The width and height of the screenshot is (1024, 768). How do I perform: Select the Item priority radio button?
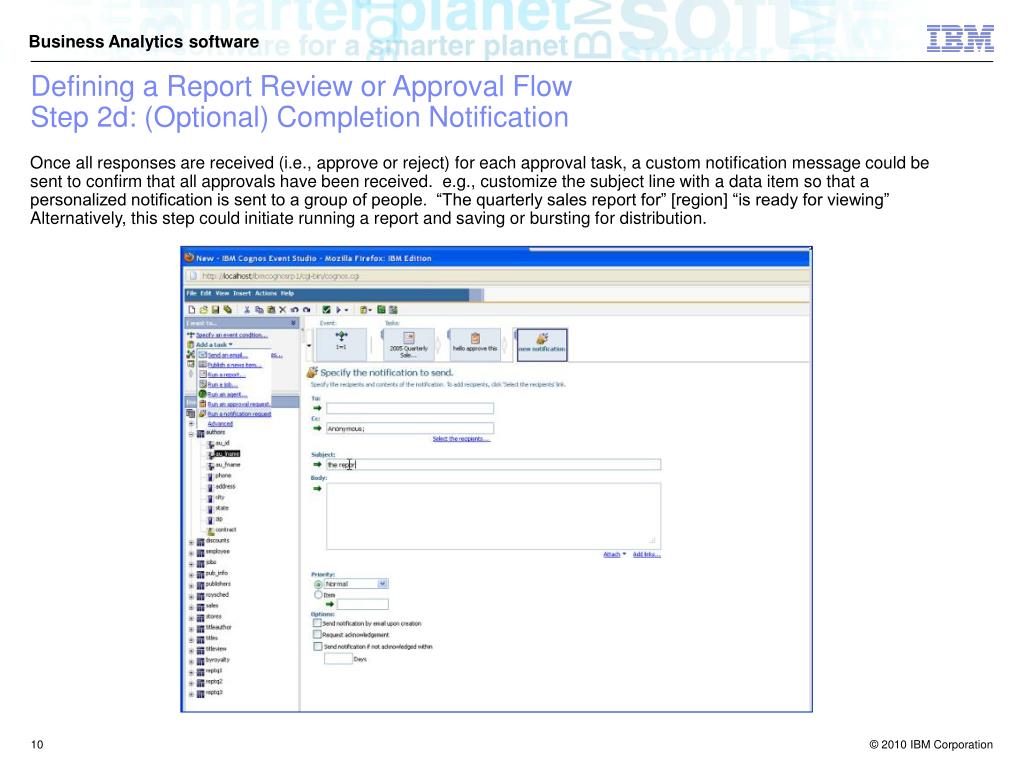click(318, 594)
